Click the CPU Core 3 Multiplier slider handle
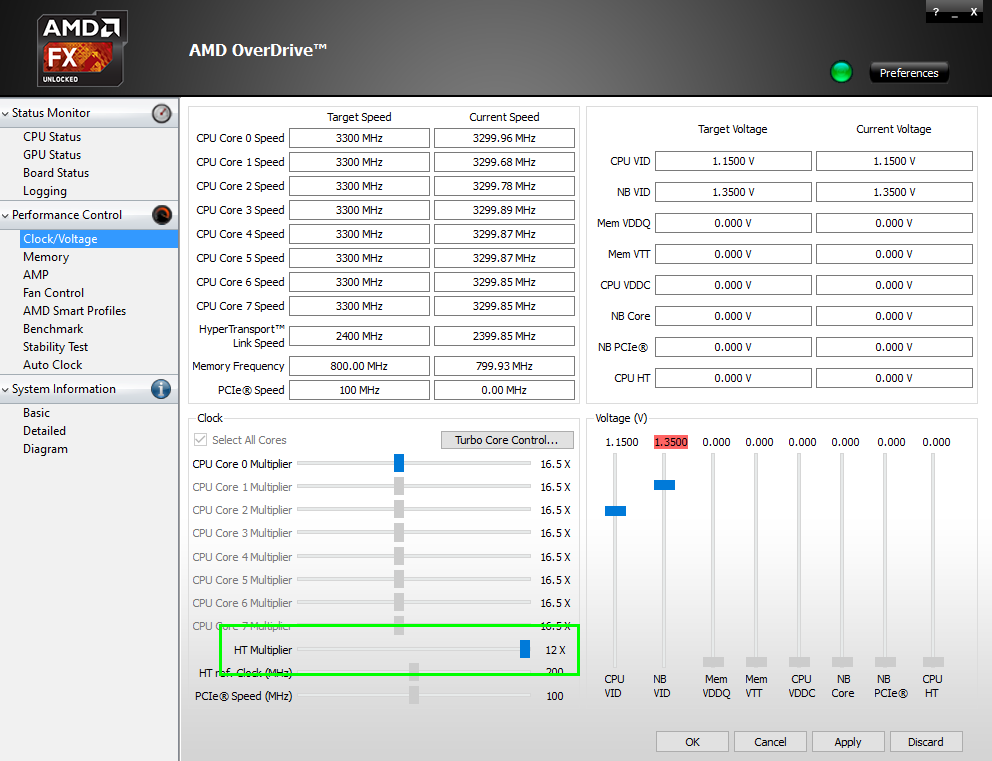Image resolution: width=992 pixels, height=761 pixels. [399, 533]
